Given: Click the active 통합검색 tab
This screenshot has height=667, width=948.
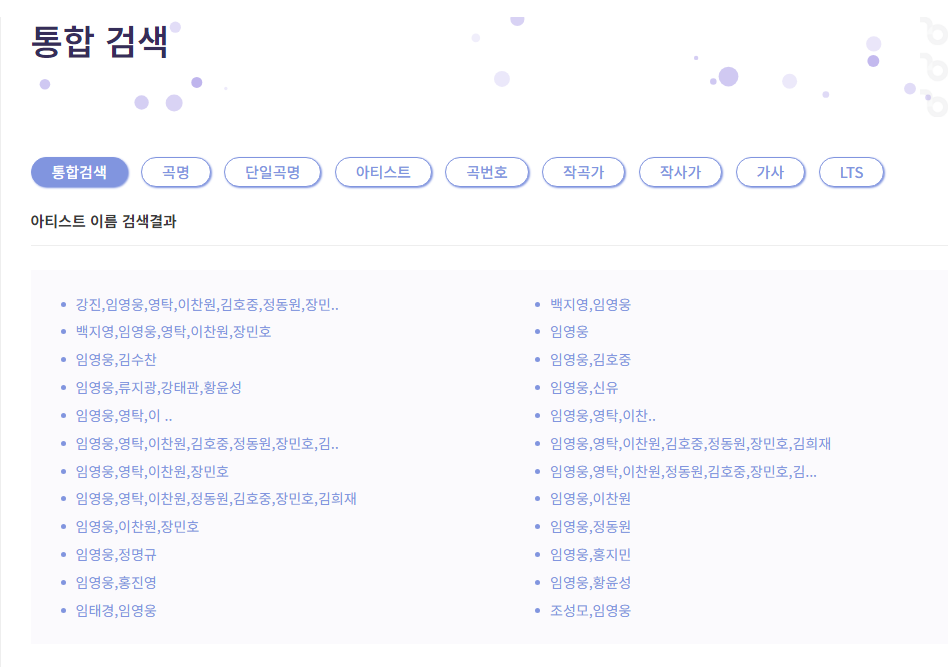Looking at the screenshot, I should (x=81, y=172).
